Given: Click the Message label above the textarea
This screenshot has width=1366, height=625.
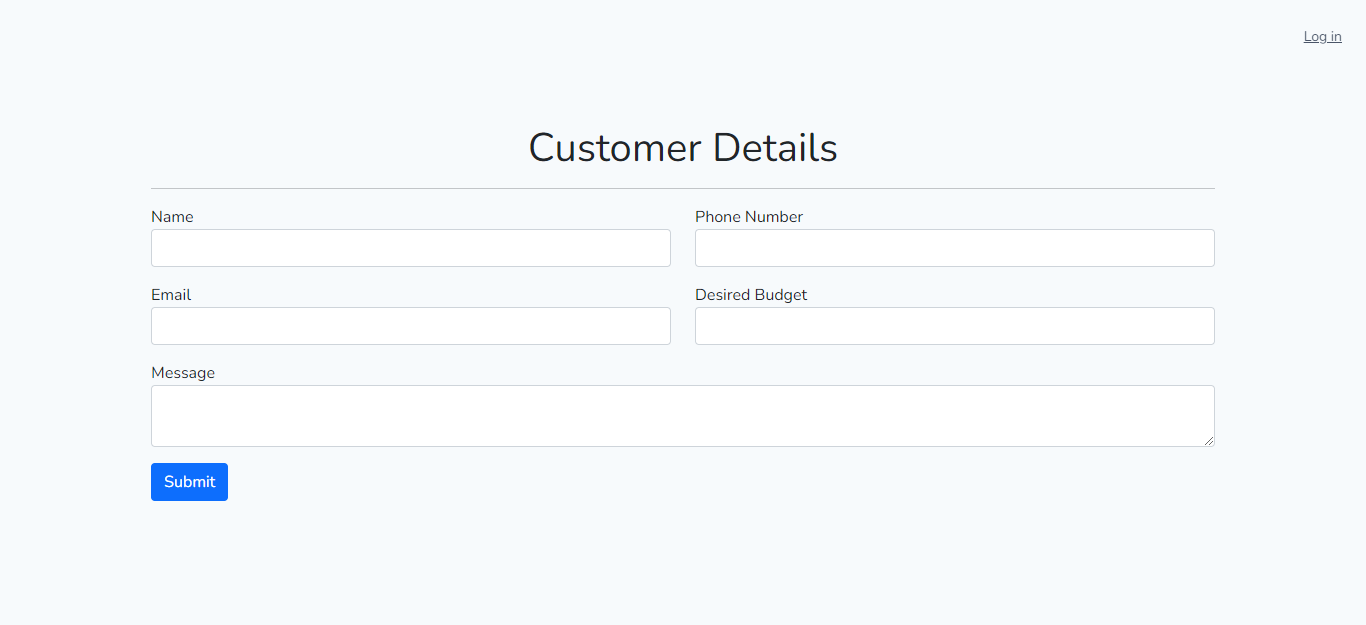Looking at the screenshot, I should click(x=183, y=372).
